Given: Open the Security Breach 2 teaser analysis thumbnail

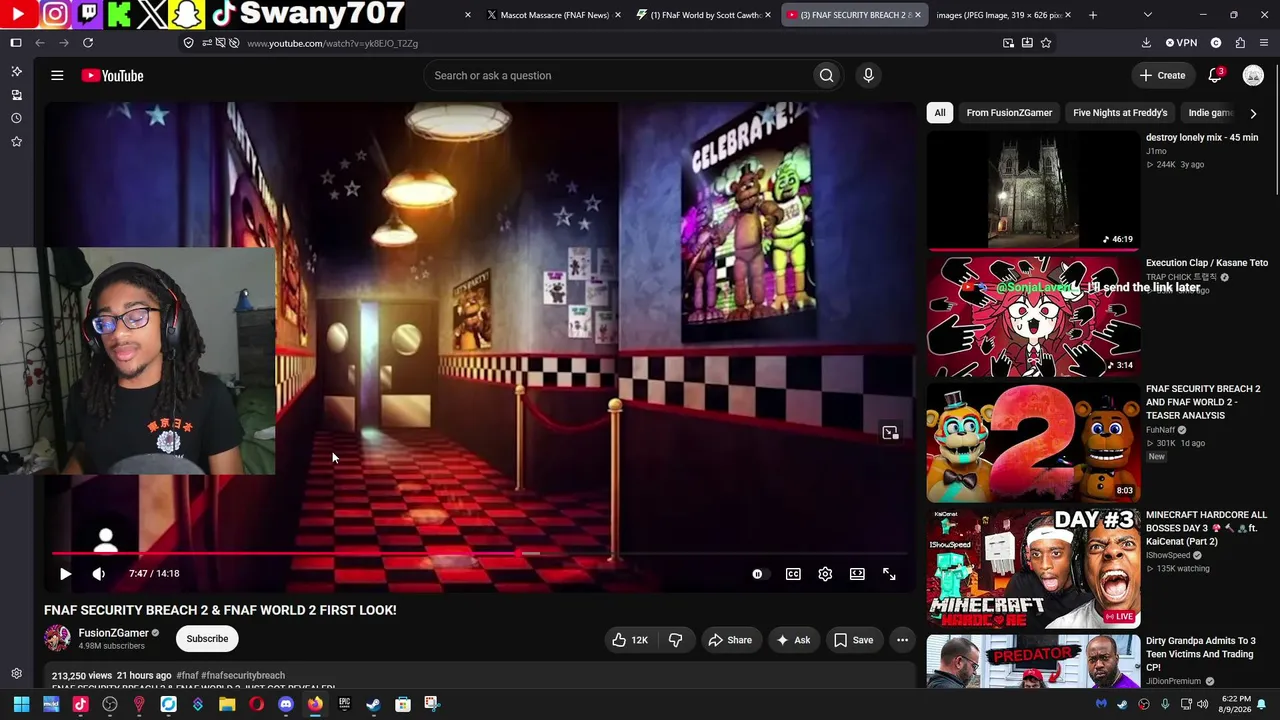Looking at the screenshot, I should click(x=1033, y=442).
